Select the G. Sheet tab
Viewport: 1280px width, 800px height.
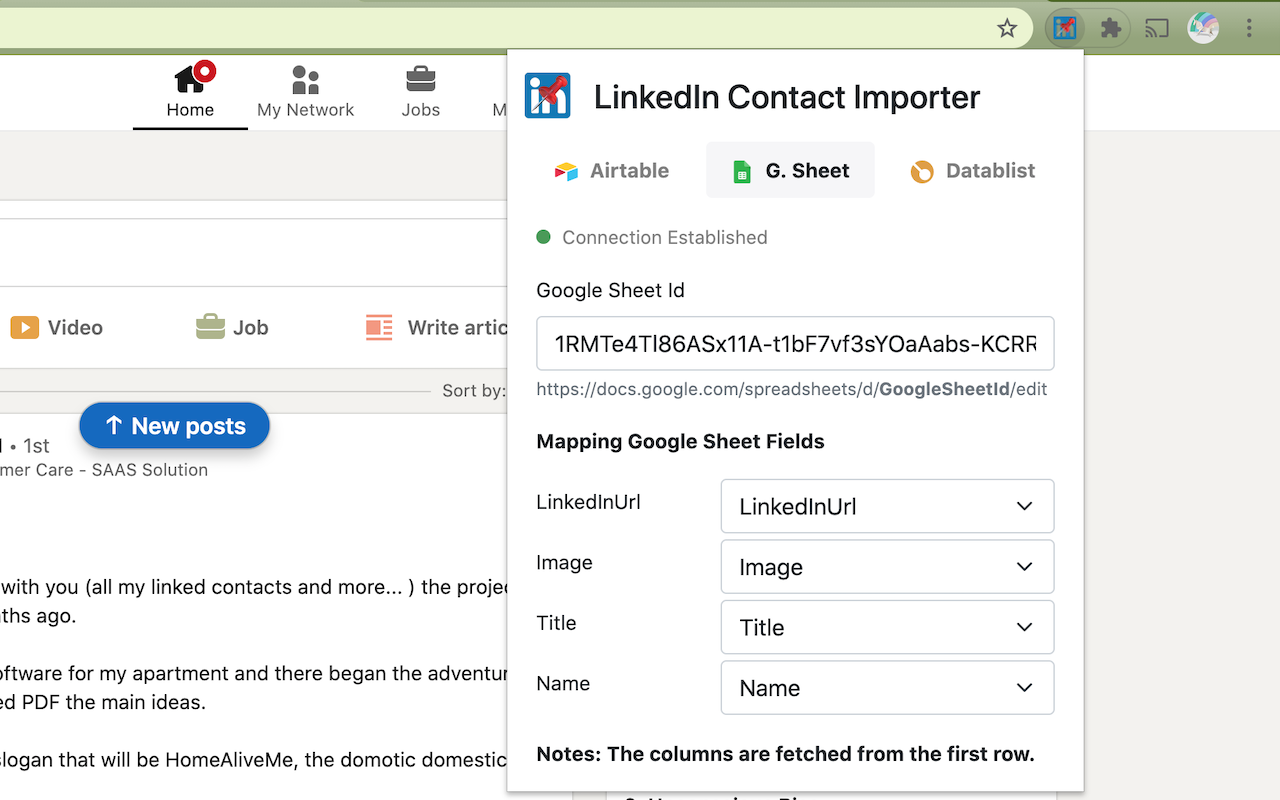tap(790, 170)
